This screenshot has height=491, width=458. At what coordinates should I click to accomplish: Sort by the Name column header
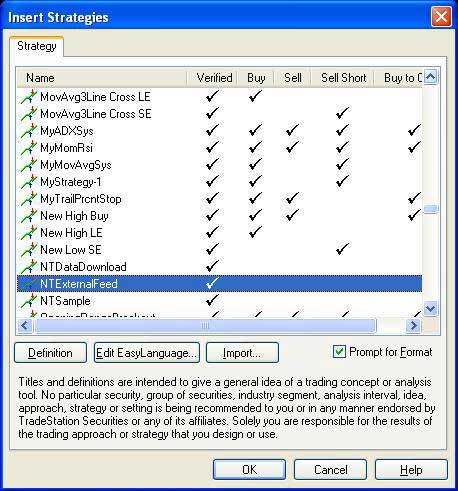pos(102,78)
